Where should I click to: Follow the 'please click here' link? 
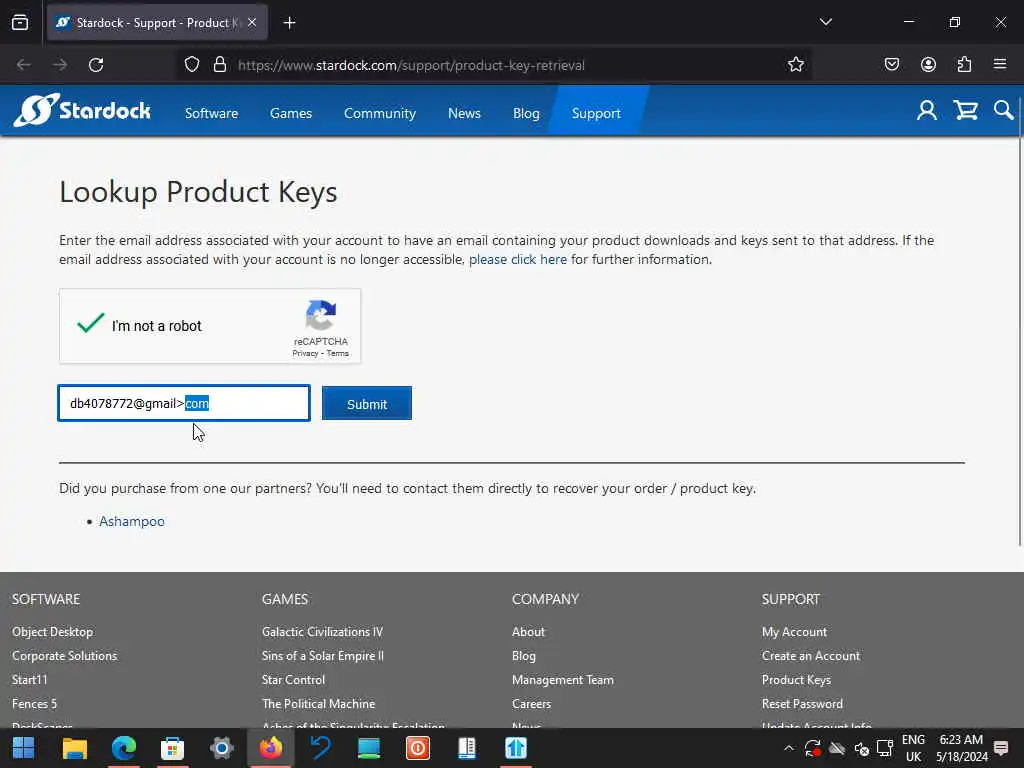(x=518, y=259)
